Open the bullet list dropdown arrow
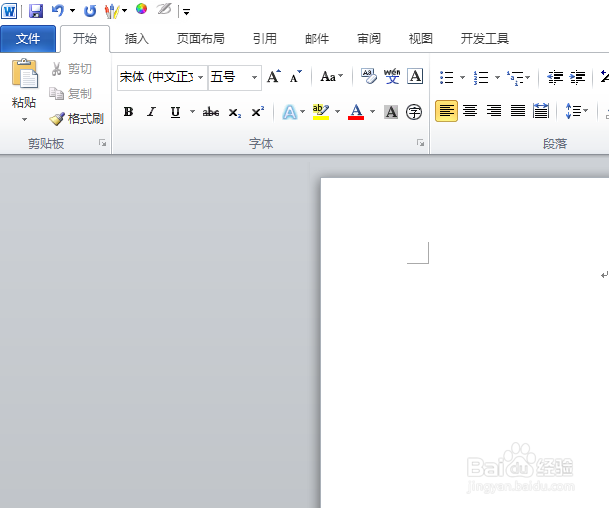 pyautogui.click(x=463, y=77)
